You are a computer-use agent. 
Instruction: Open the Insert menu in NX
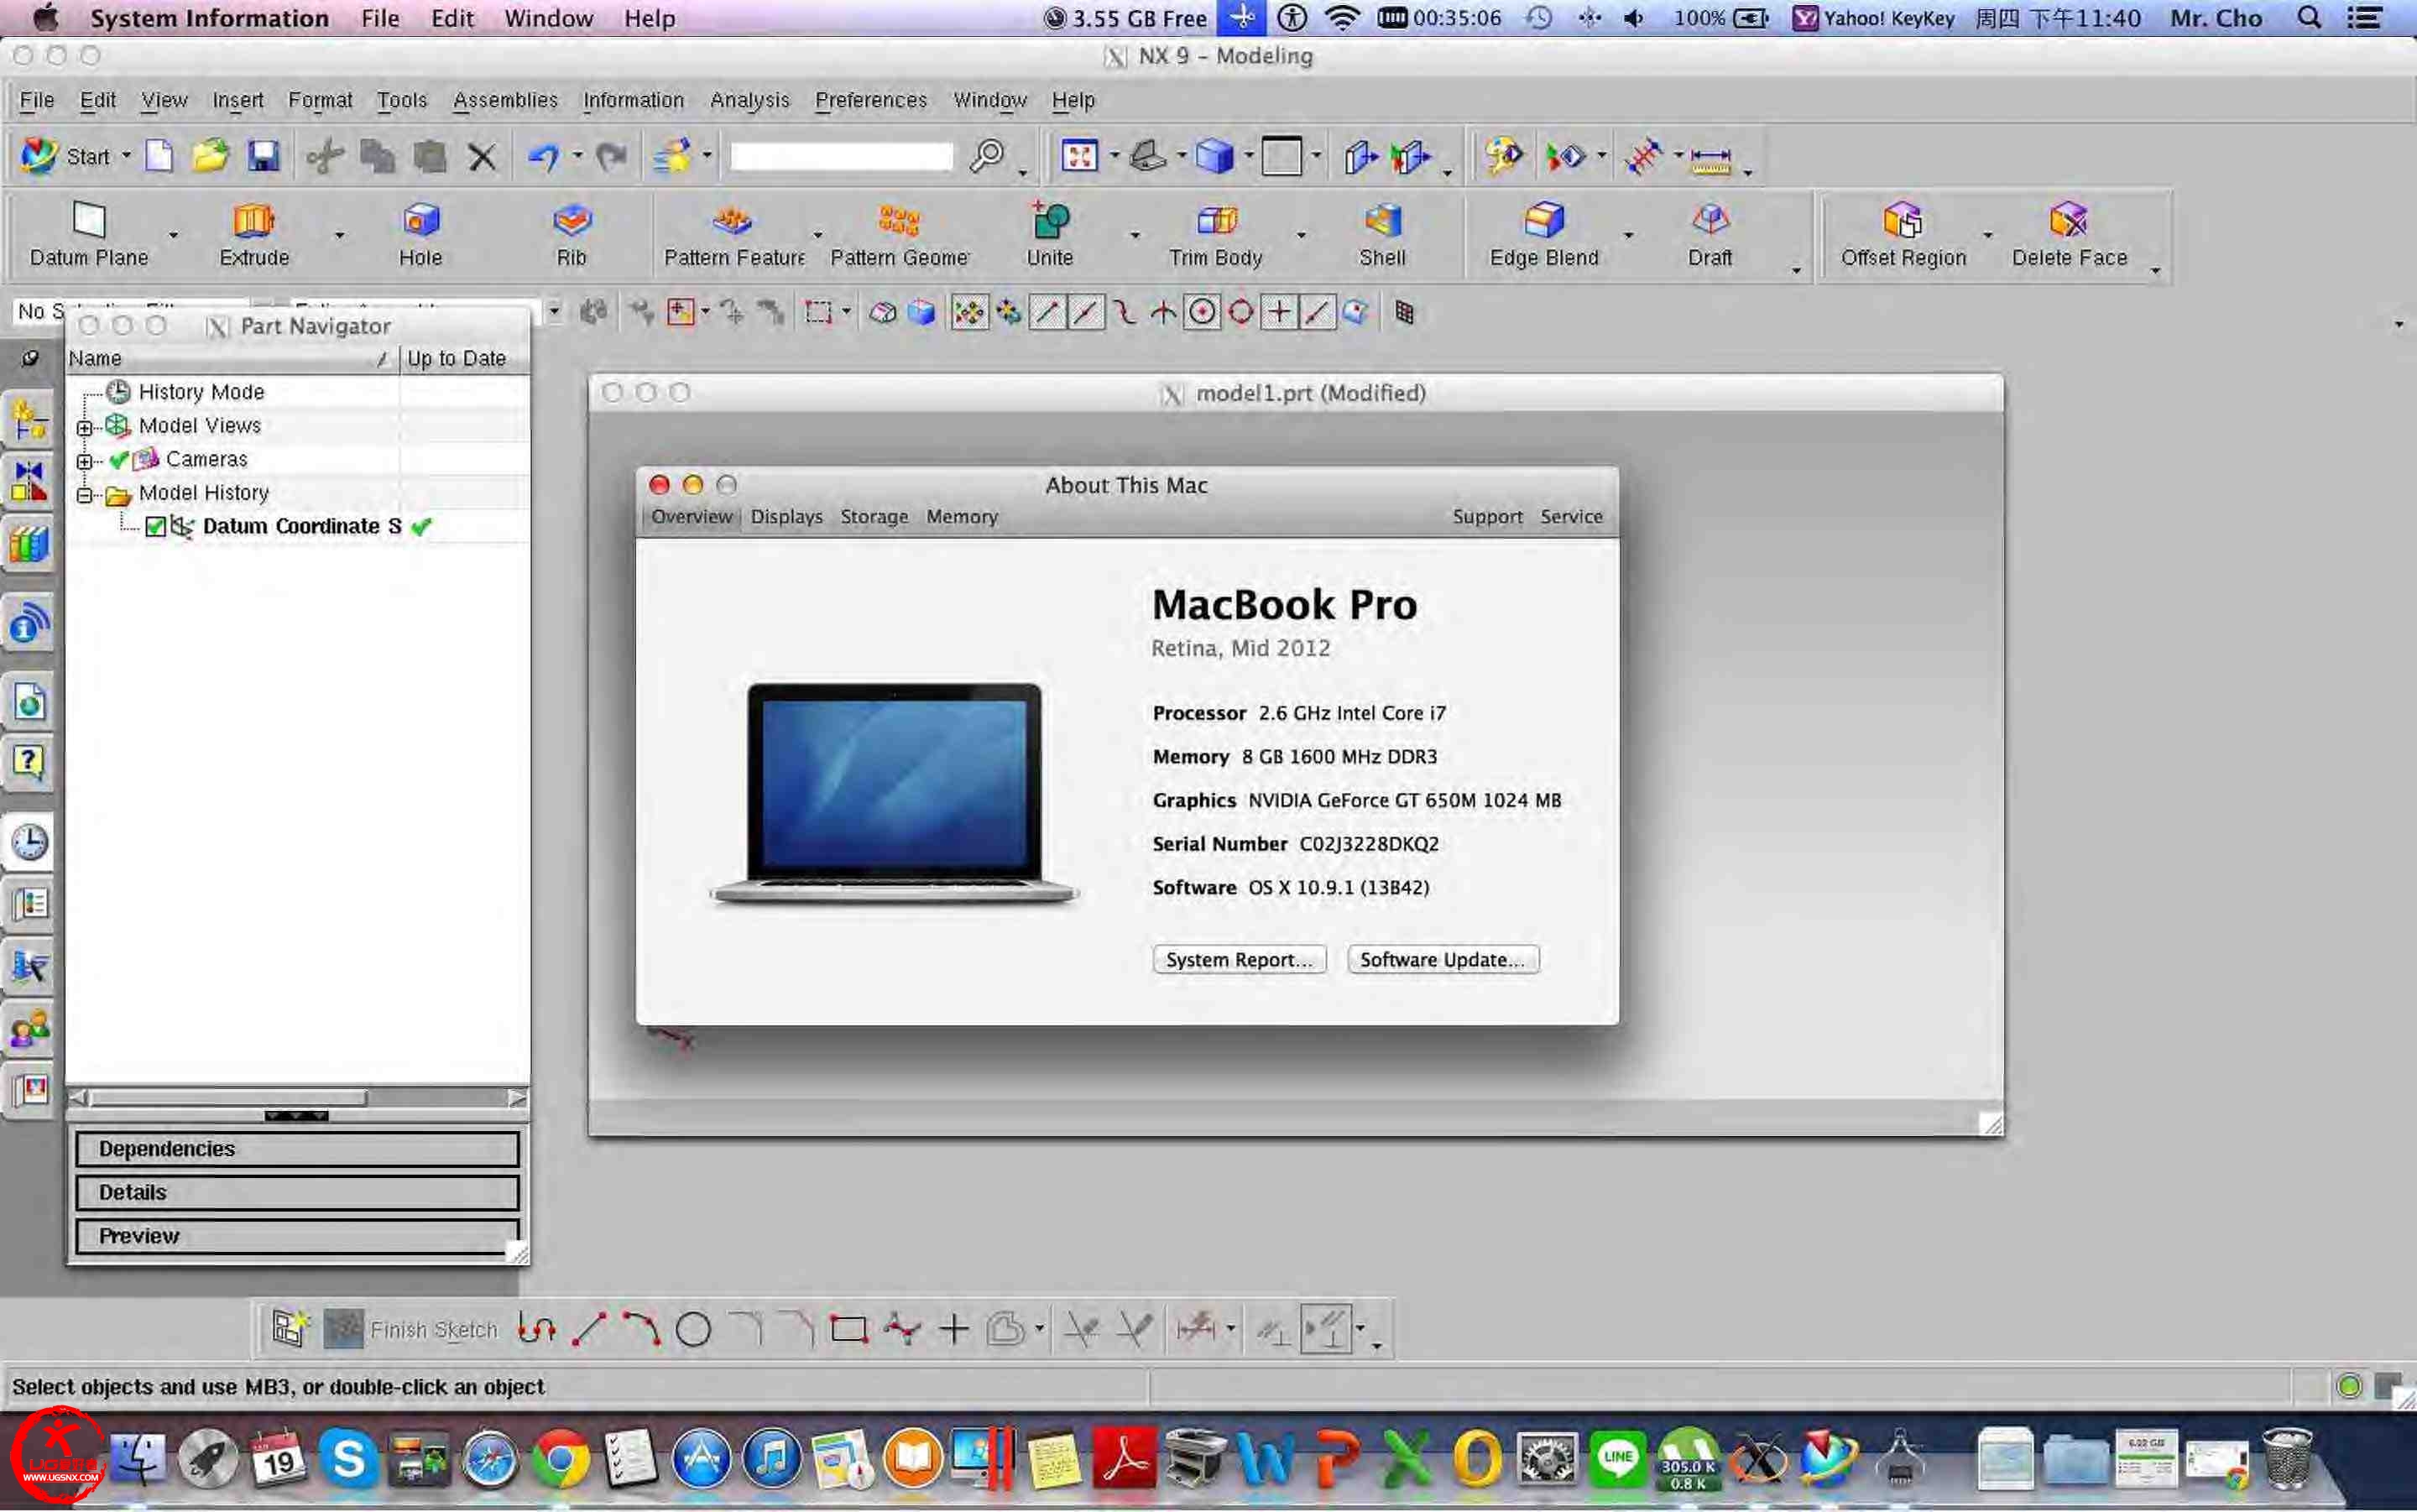coord(238,100)
